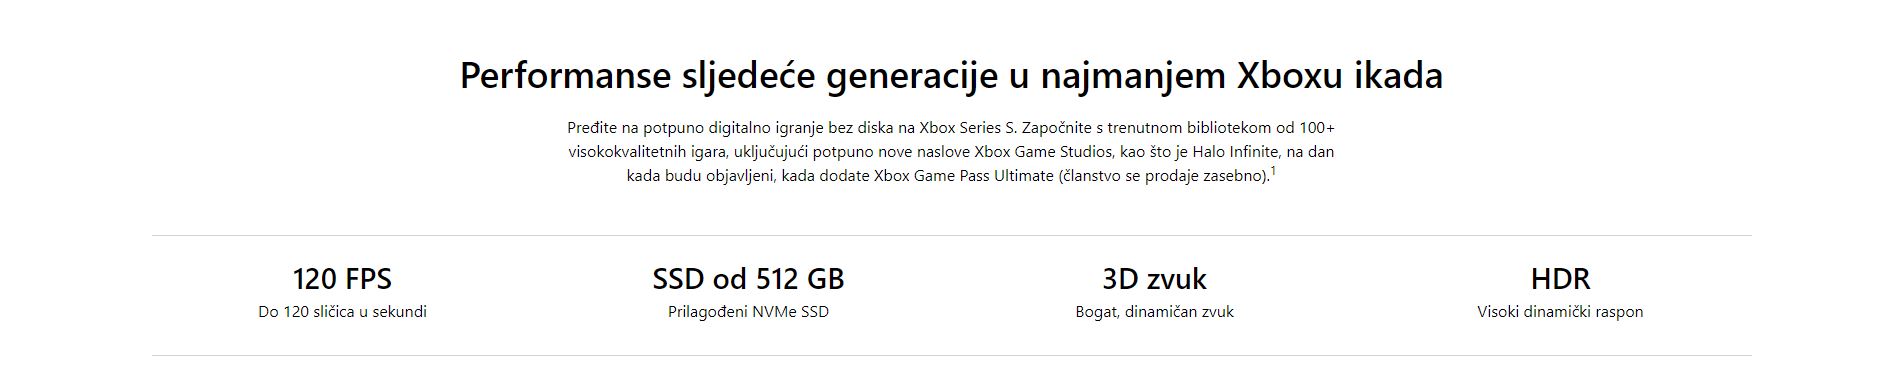
Task: Select the 3D zvuk feature title
Action: click(x=1154, y=278)
